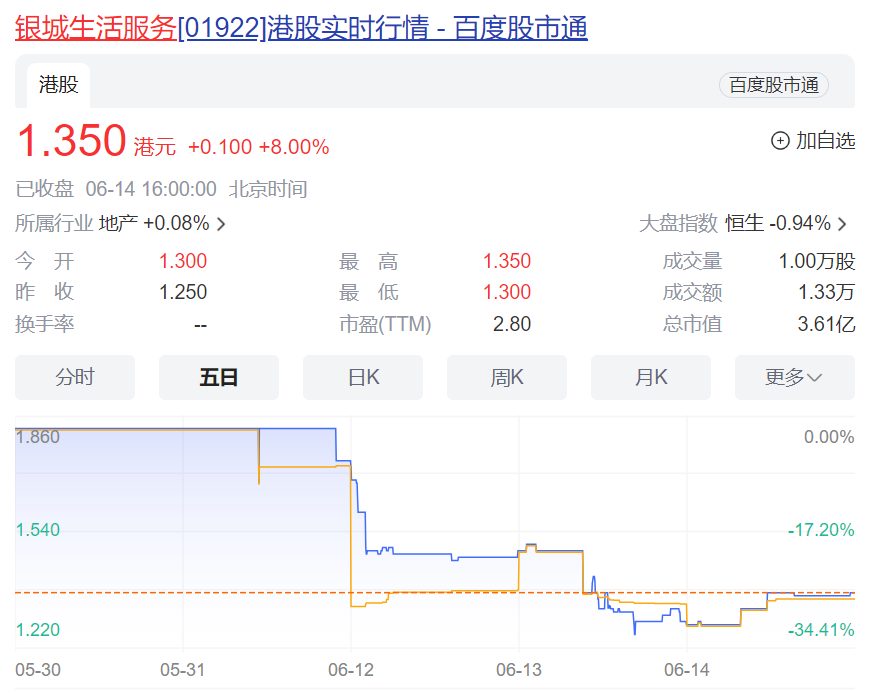Click the 大盘指数 恒生 -0.94% link
The height and width of the screenshot is (694, 877).
743,223
